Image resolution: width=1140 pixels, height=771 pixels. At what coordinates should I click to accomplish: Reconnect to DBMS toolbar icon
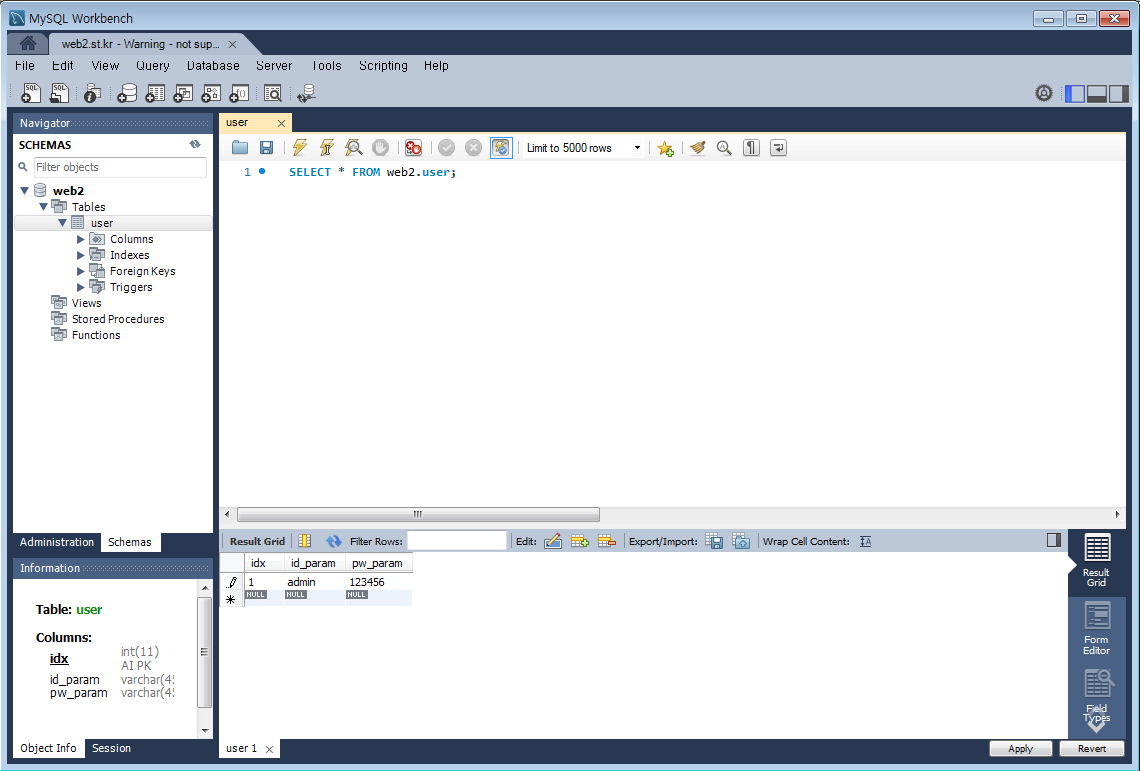coord(306,93)
